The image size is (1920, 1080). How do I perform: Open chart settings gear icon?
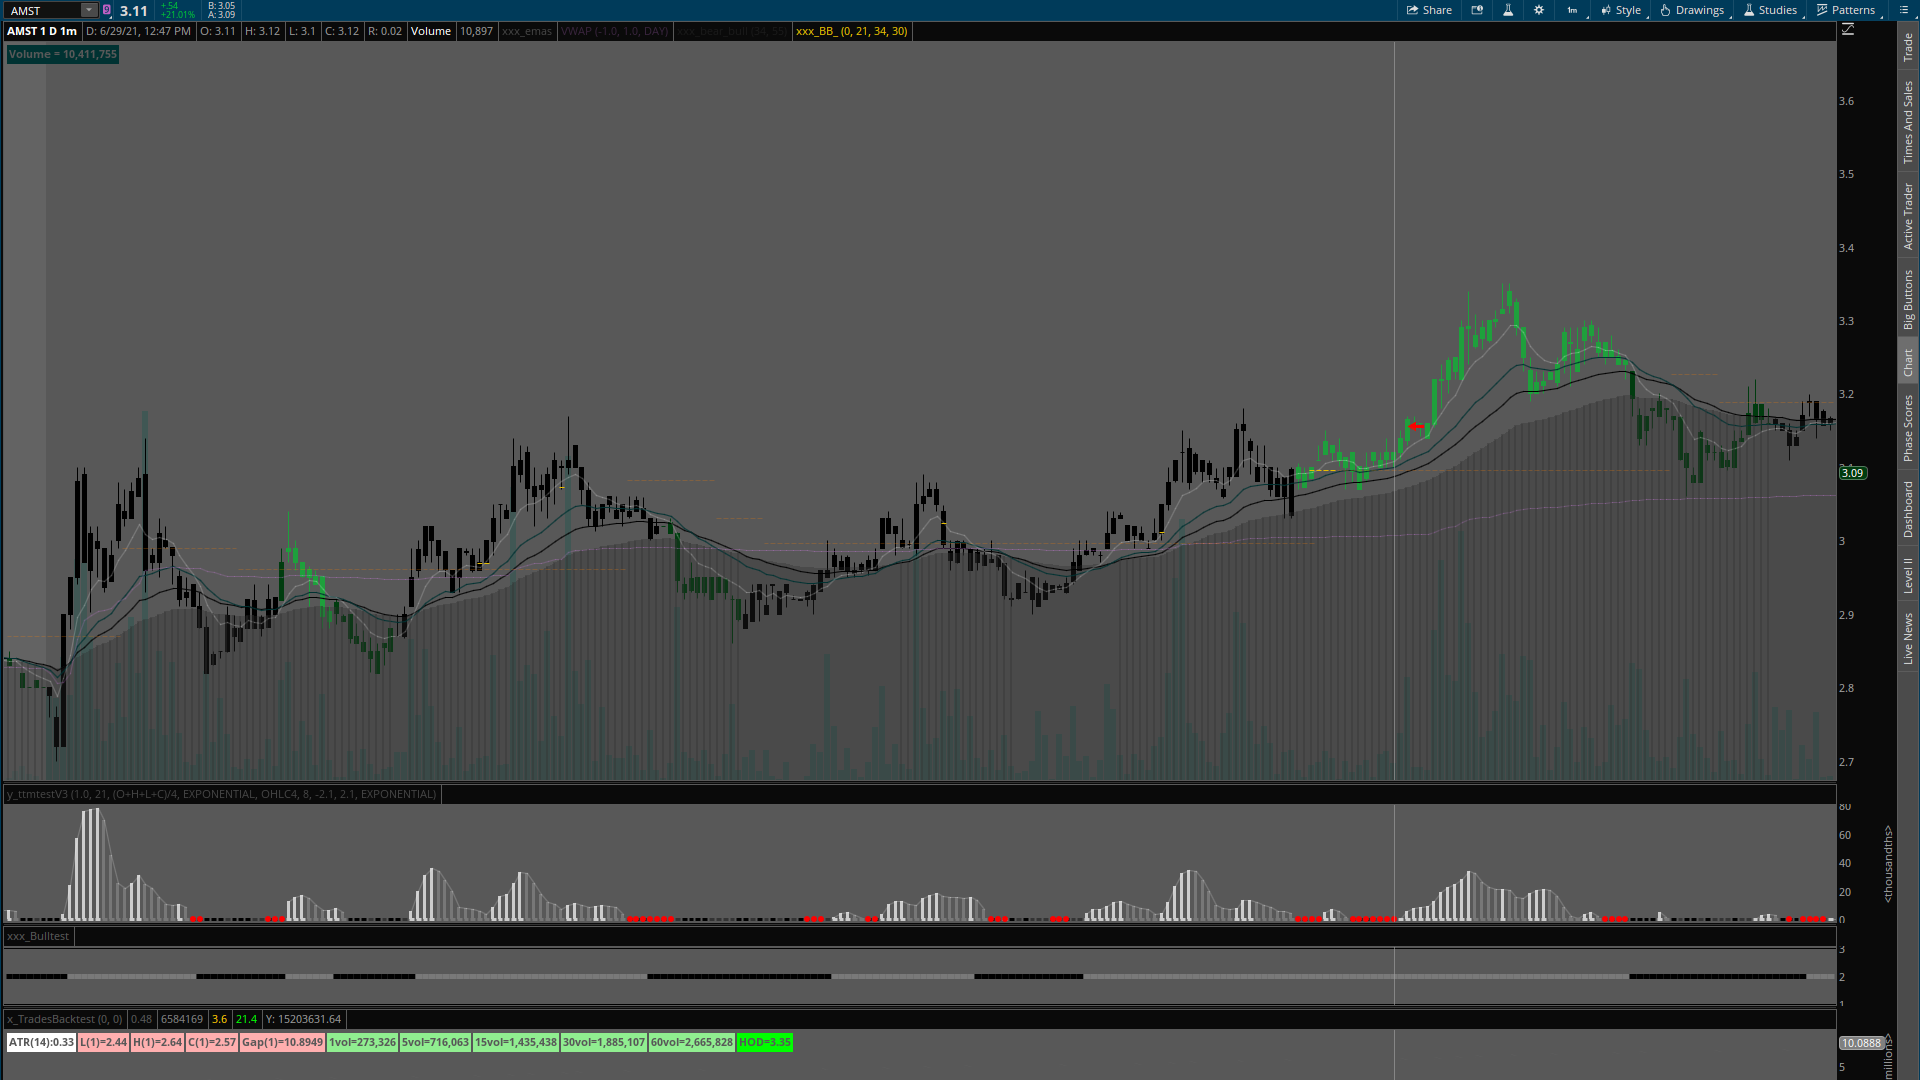tap(1539, 10)
